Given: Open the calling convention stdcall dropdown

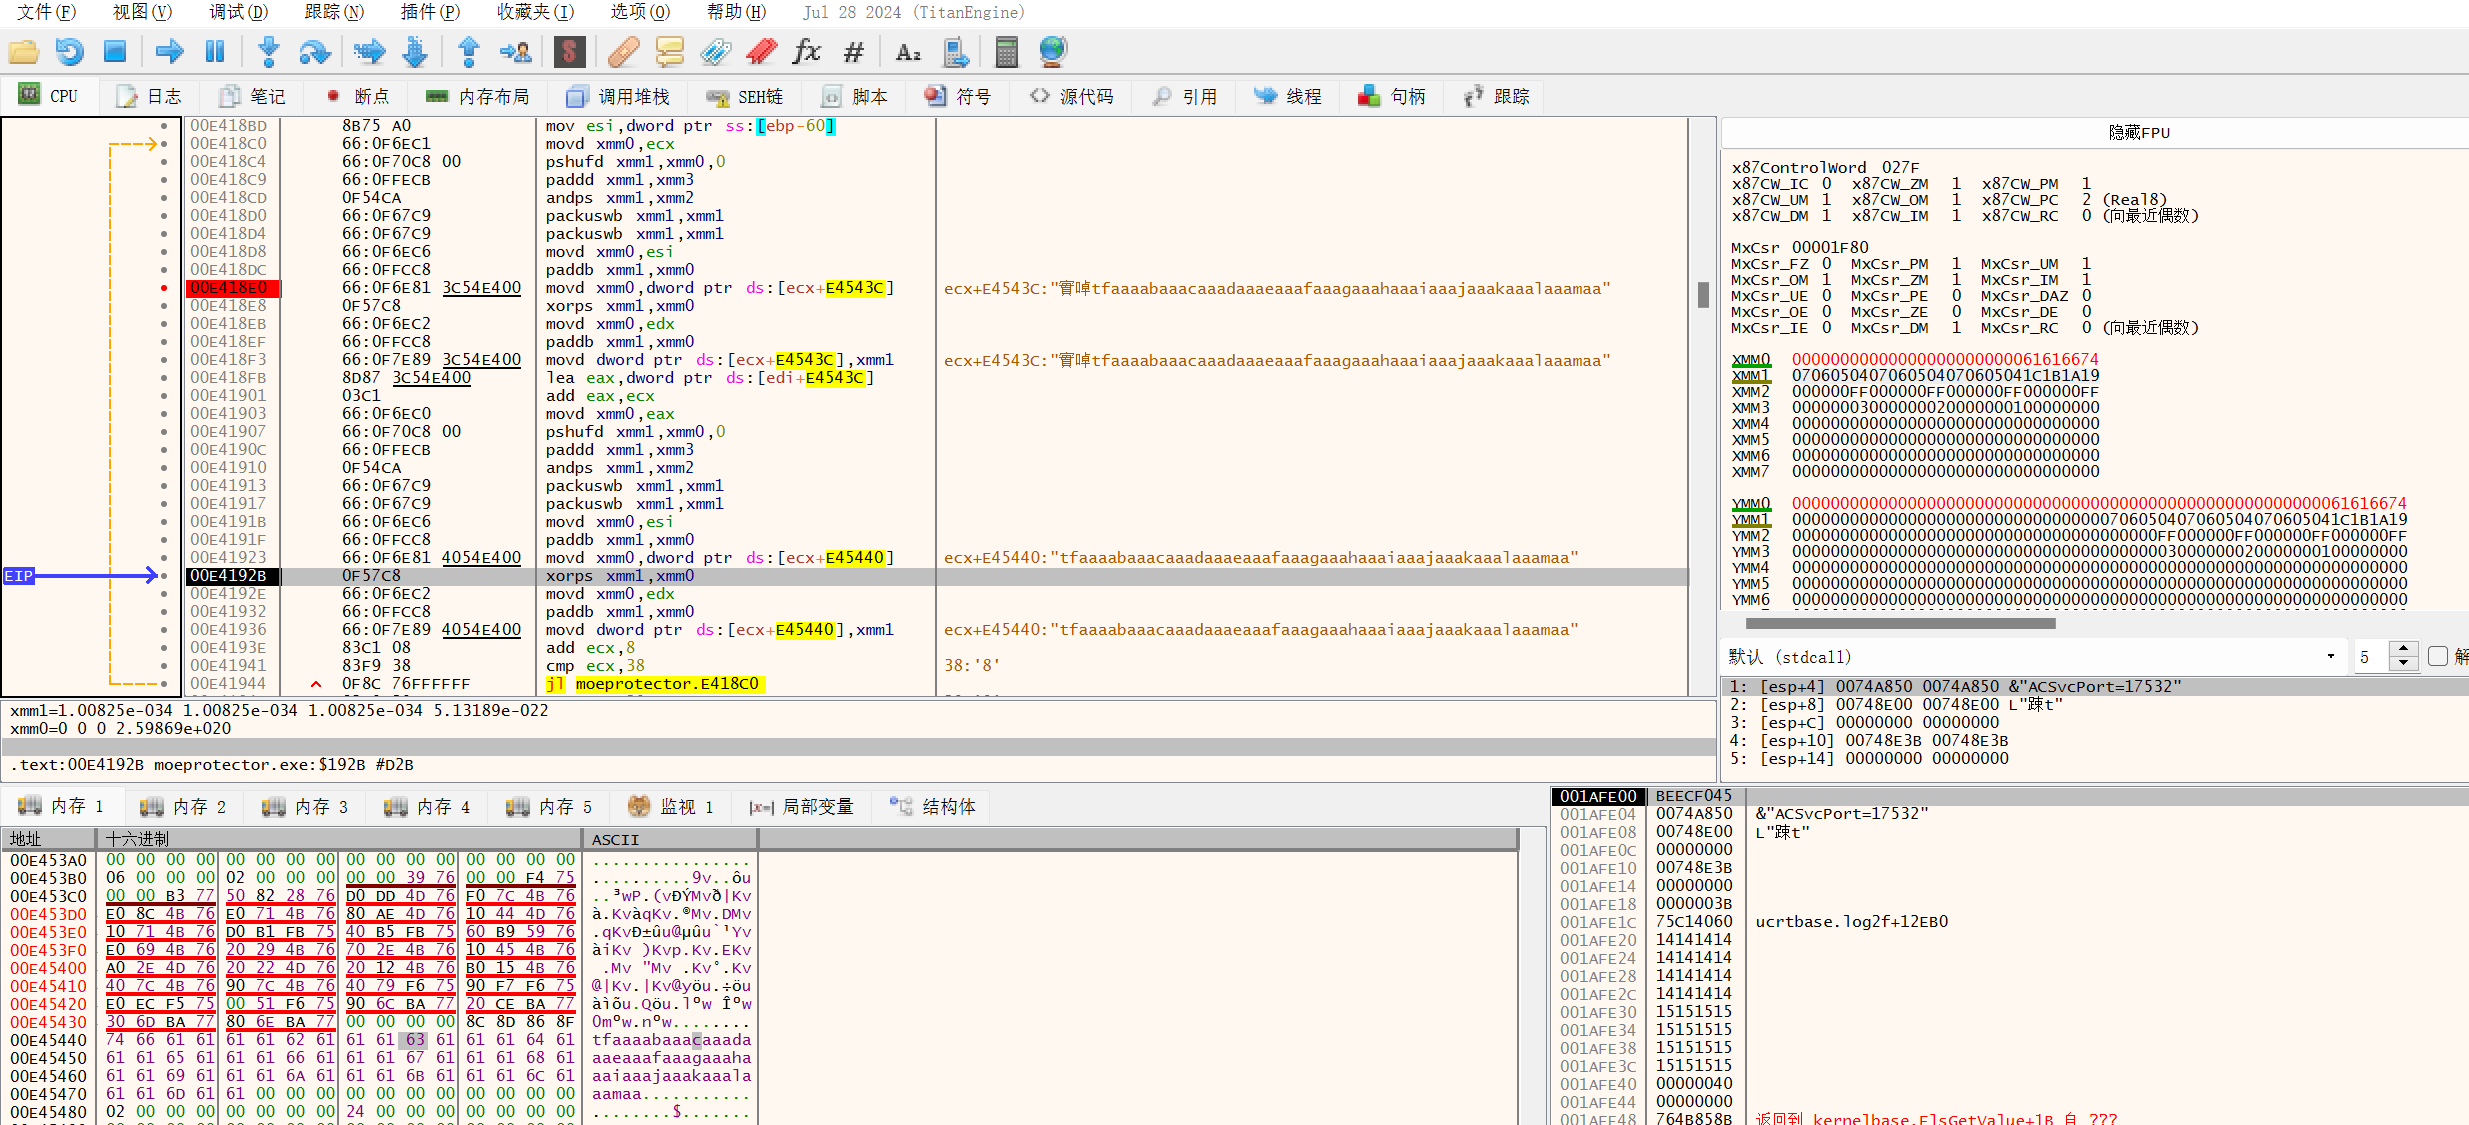Looking at the screenshot, I should tap(2330, 656).
